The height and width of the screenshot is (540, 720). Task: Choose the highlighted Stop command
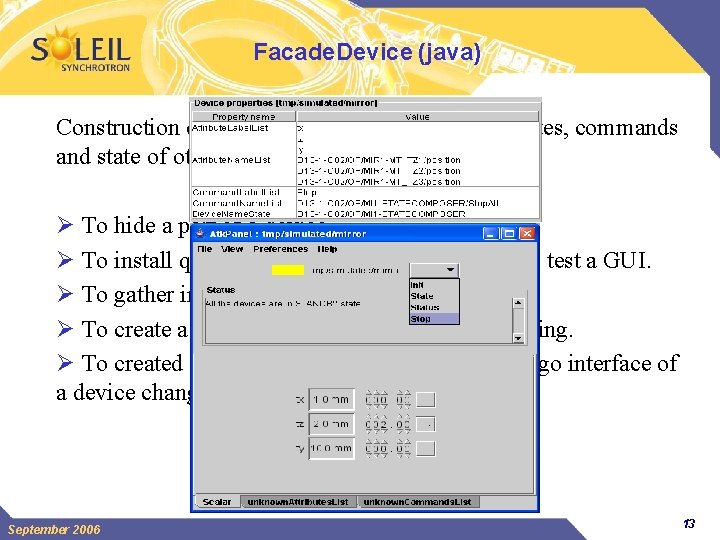click(434, 319)
